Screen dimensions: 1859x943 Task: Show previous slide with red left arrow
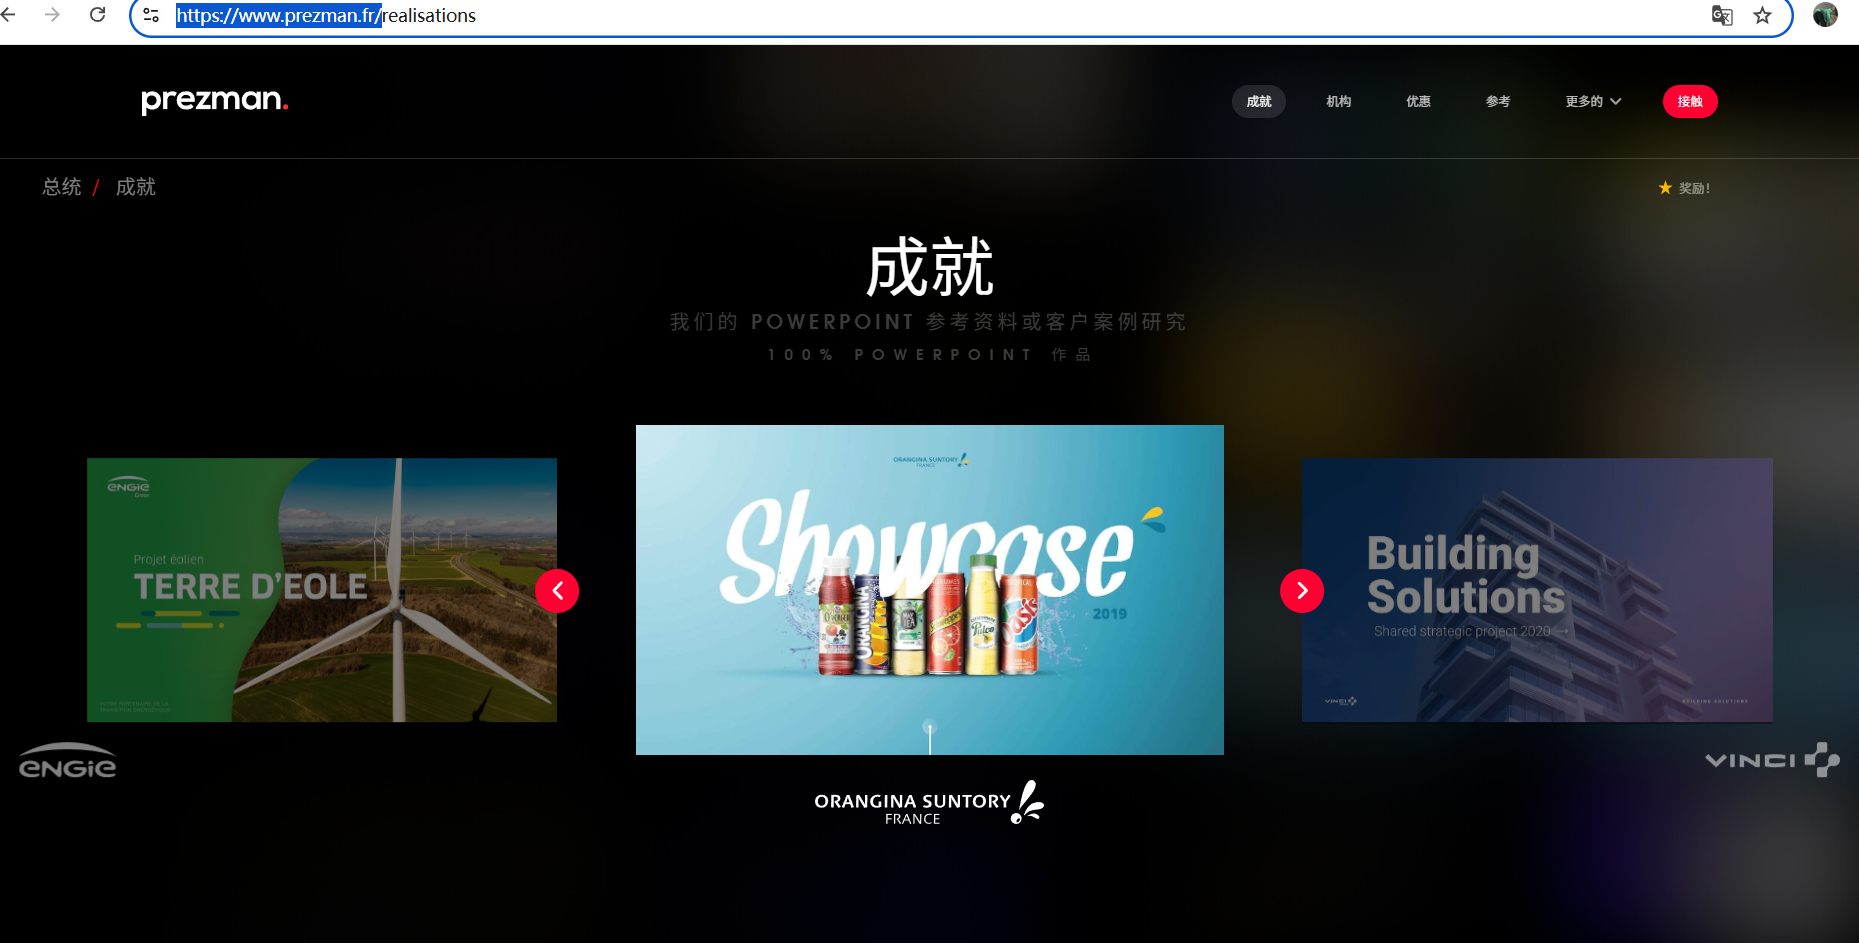click(557, 591)
